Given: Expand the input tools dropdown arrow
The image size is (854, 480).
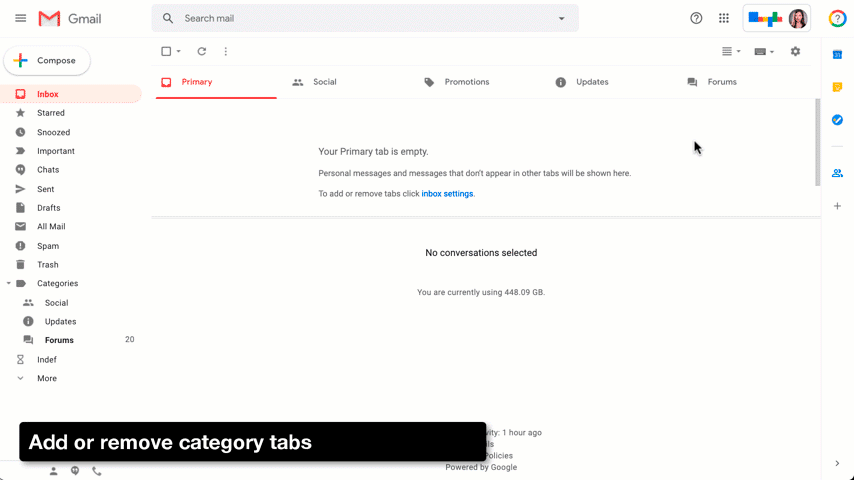Looking at the screenshot, I should coord(772,52).
